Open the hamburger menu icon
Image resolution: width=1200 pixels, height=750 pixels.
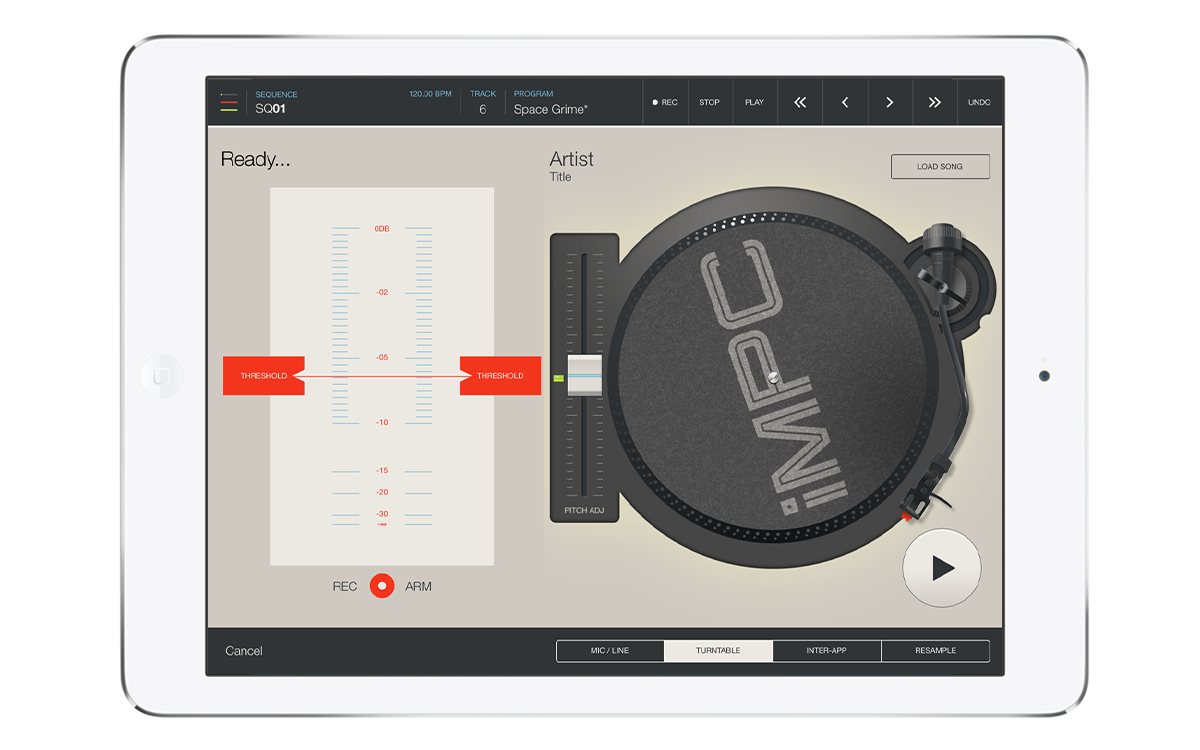pos(229,102)
